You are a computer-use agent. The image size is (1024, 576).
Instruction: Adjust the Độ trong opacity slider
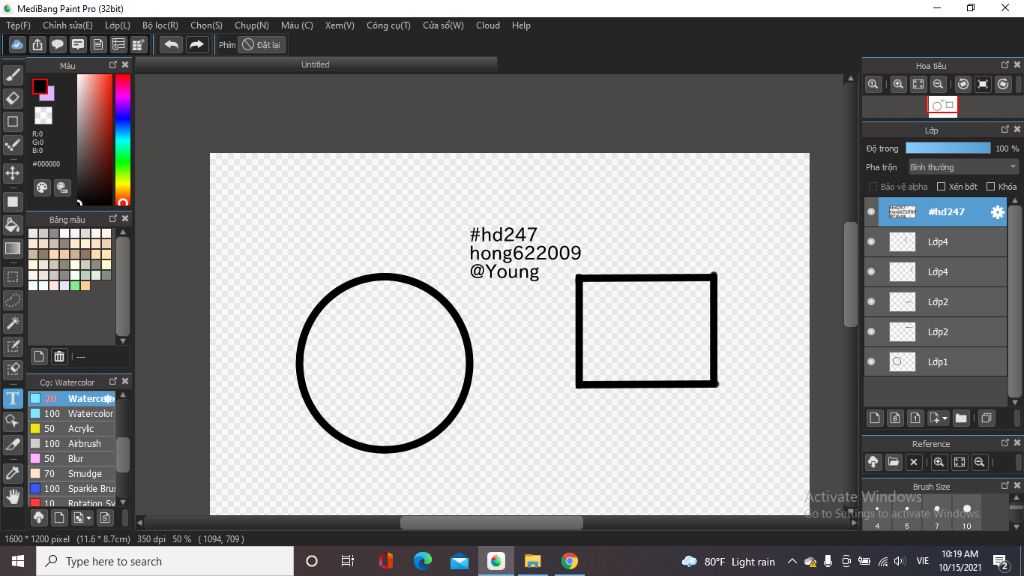click(x=948, y=148)
